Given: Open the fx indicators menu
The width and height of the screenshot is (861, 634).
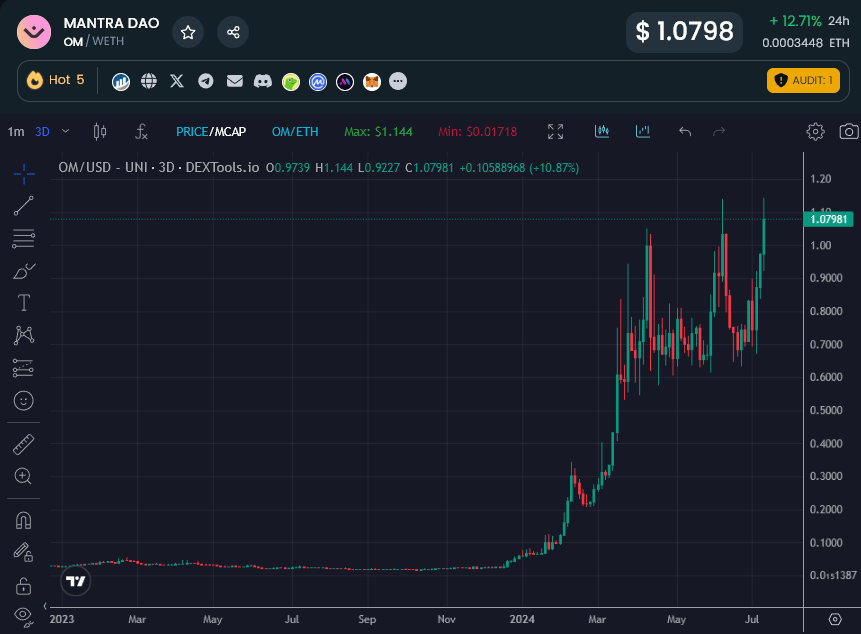Looking at the screenshot, I should (x=141, y=132).
